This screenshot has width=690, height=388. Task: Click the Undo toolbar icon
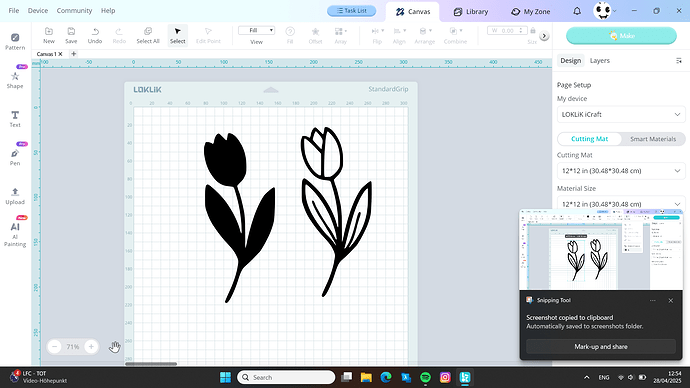tap(95, 35)
